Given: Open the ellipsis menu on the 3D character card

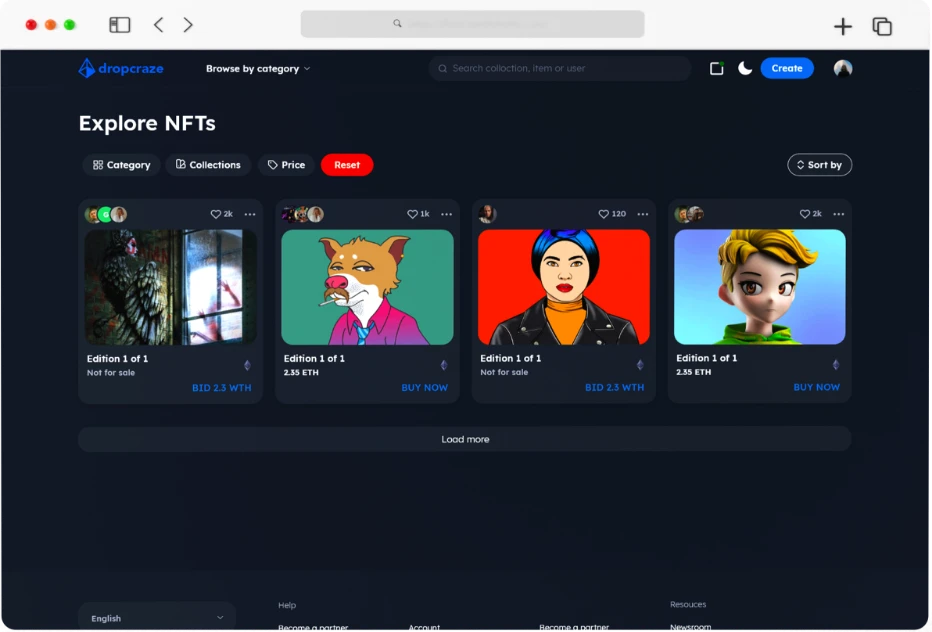Looking at the screenshot, I should click(x=838, y=214).
